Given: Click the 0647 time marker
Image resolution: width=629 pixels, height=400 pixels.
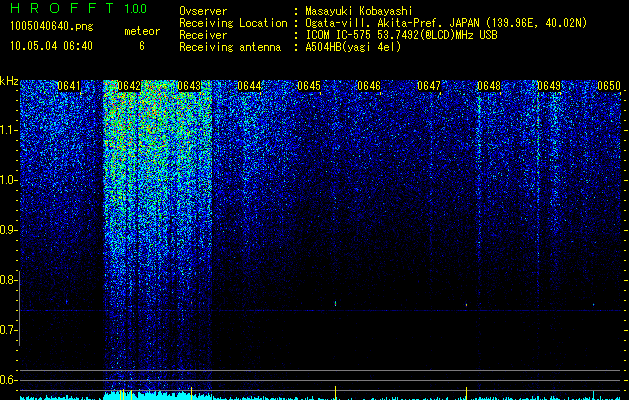Looking at the screenshot, I should [429, 86].
